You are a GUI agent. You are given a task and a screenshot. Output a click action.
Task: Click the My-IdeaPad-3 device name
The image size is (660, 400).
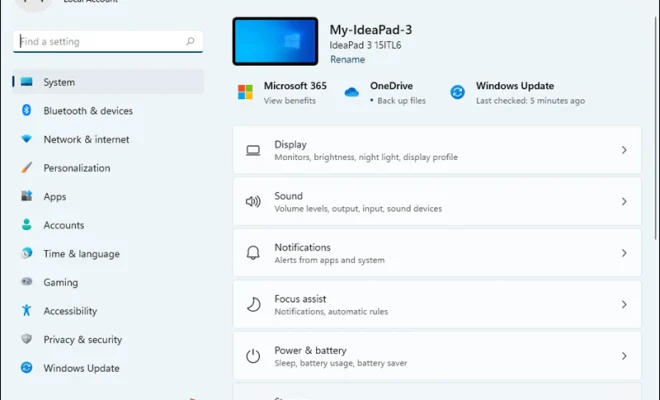[370, 30]
